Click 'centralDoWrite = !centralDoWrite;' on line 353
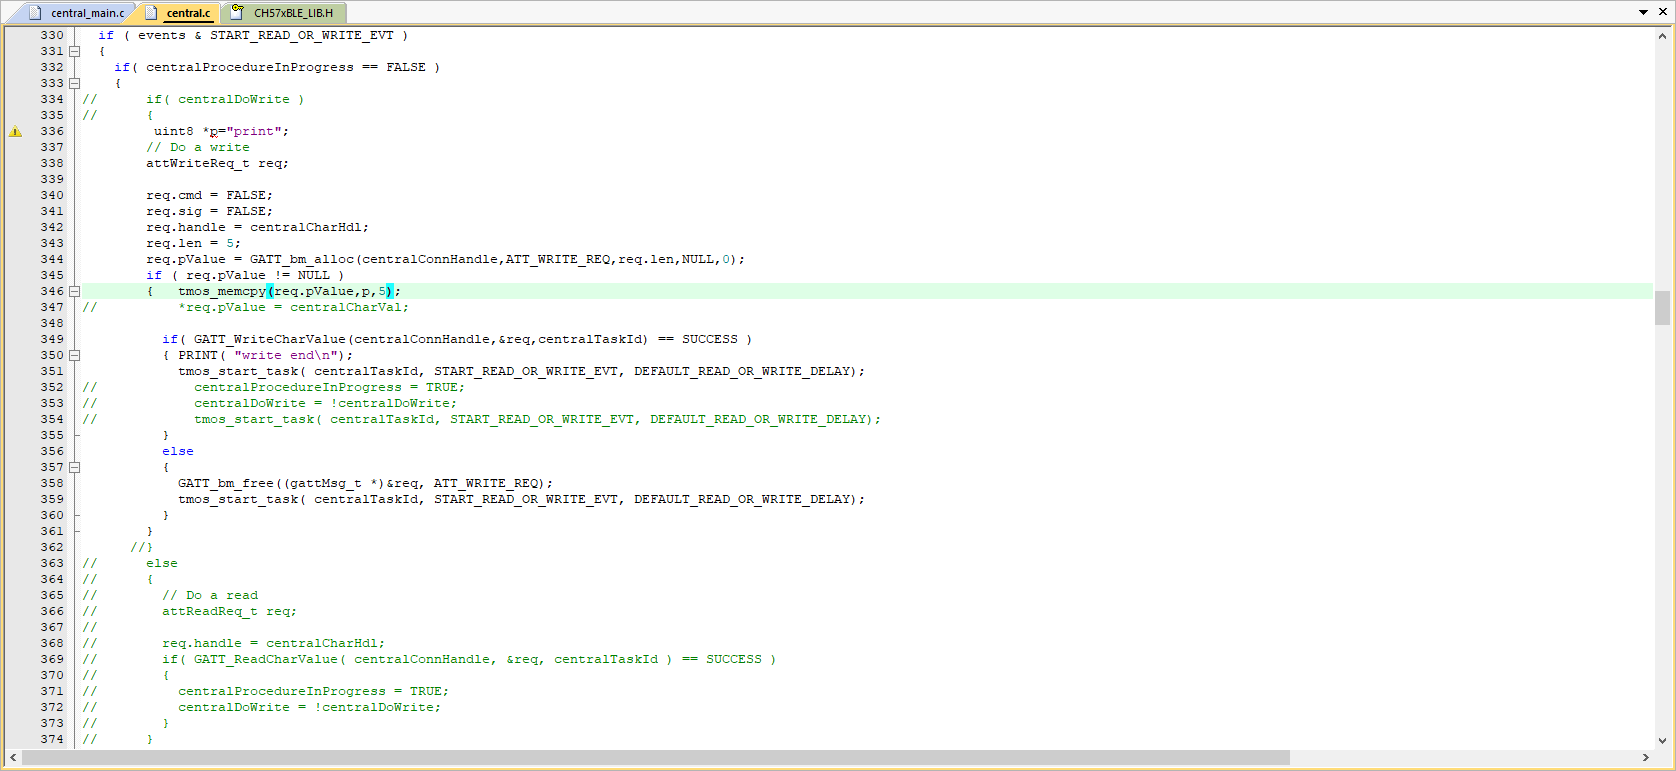The height and width of the screenshot is (771, 1676). click(x=326, y=403)
